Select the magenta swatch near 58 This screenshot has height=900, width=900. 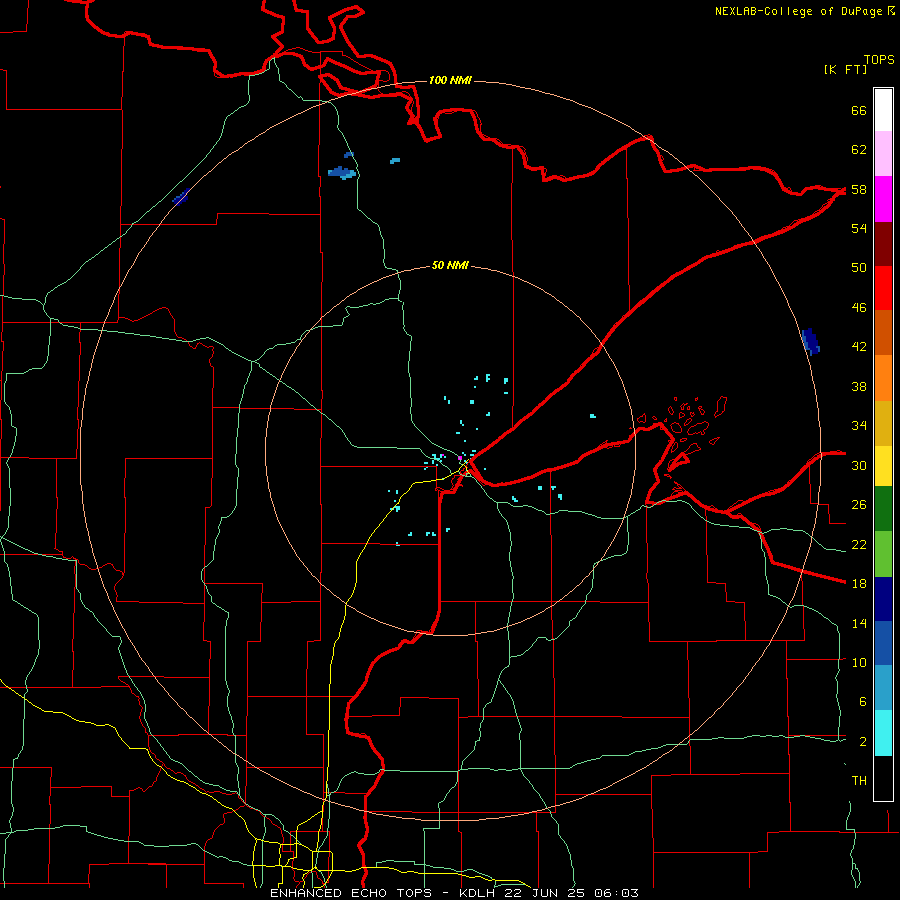(x=883, y=199)
